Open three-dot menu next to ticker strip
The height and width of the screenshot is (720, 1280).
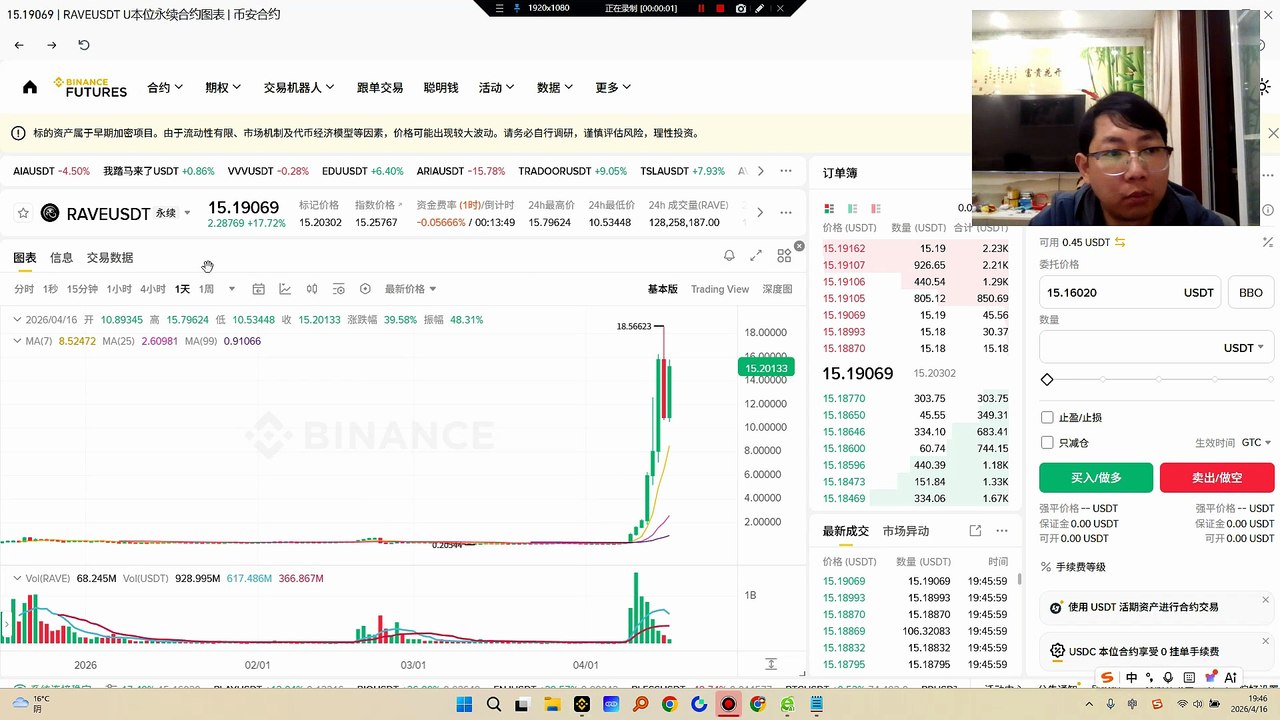coord(786,171)
